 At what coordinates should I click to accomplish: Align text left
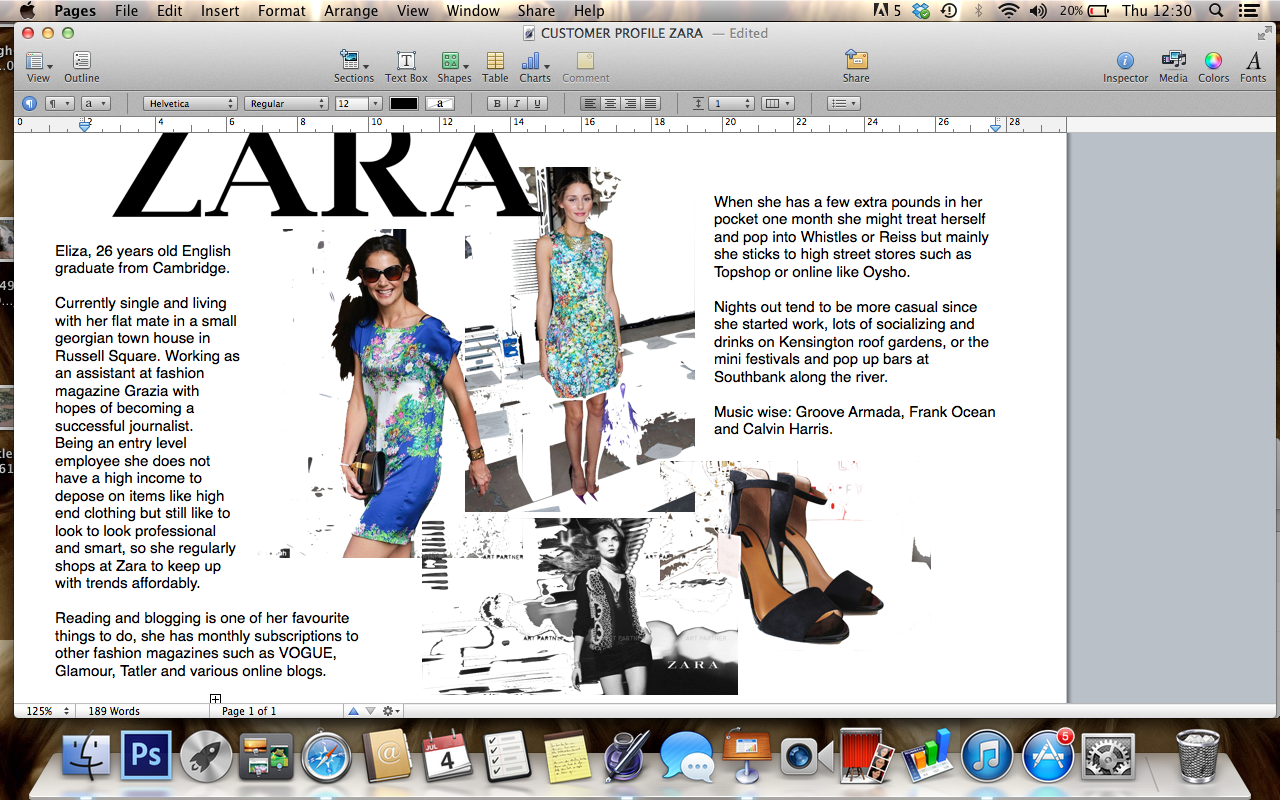click(590, 103)
